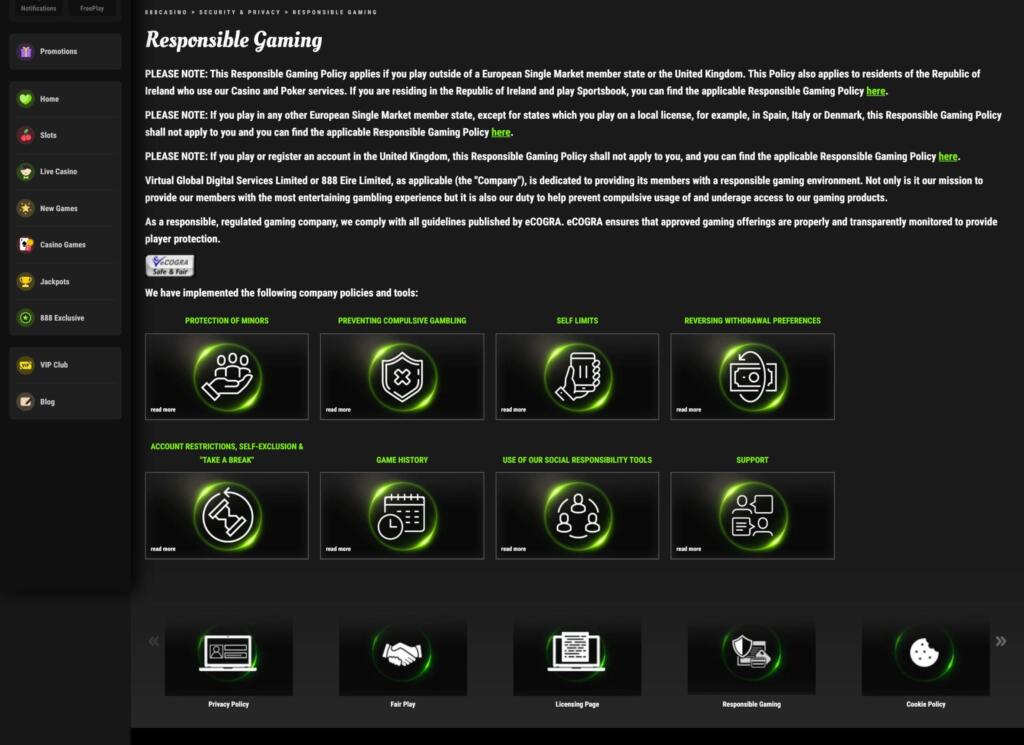This screenshot has width=1024, height=745.
Task: Click the 888casino breadcrumb link
Action: point(166,12)
